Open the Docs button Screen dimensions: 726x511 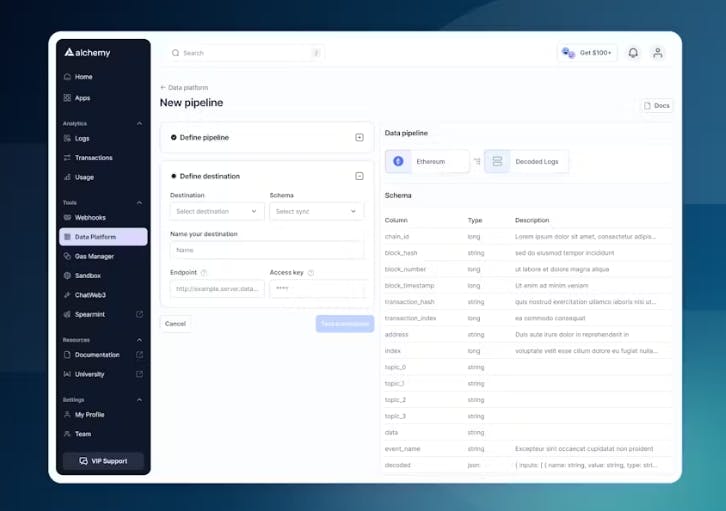pos(657,106)
